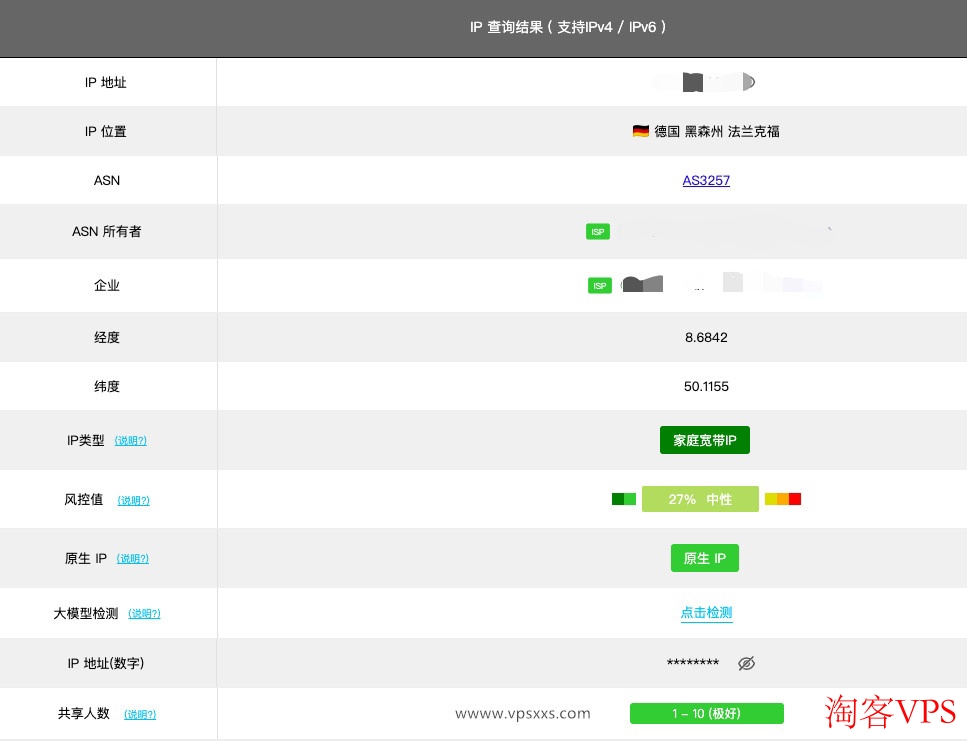Click the masked ******** numeric IP value

click(x=693, y=663)
